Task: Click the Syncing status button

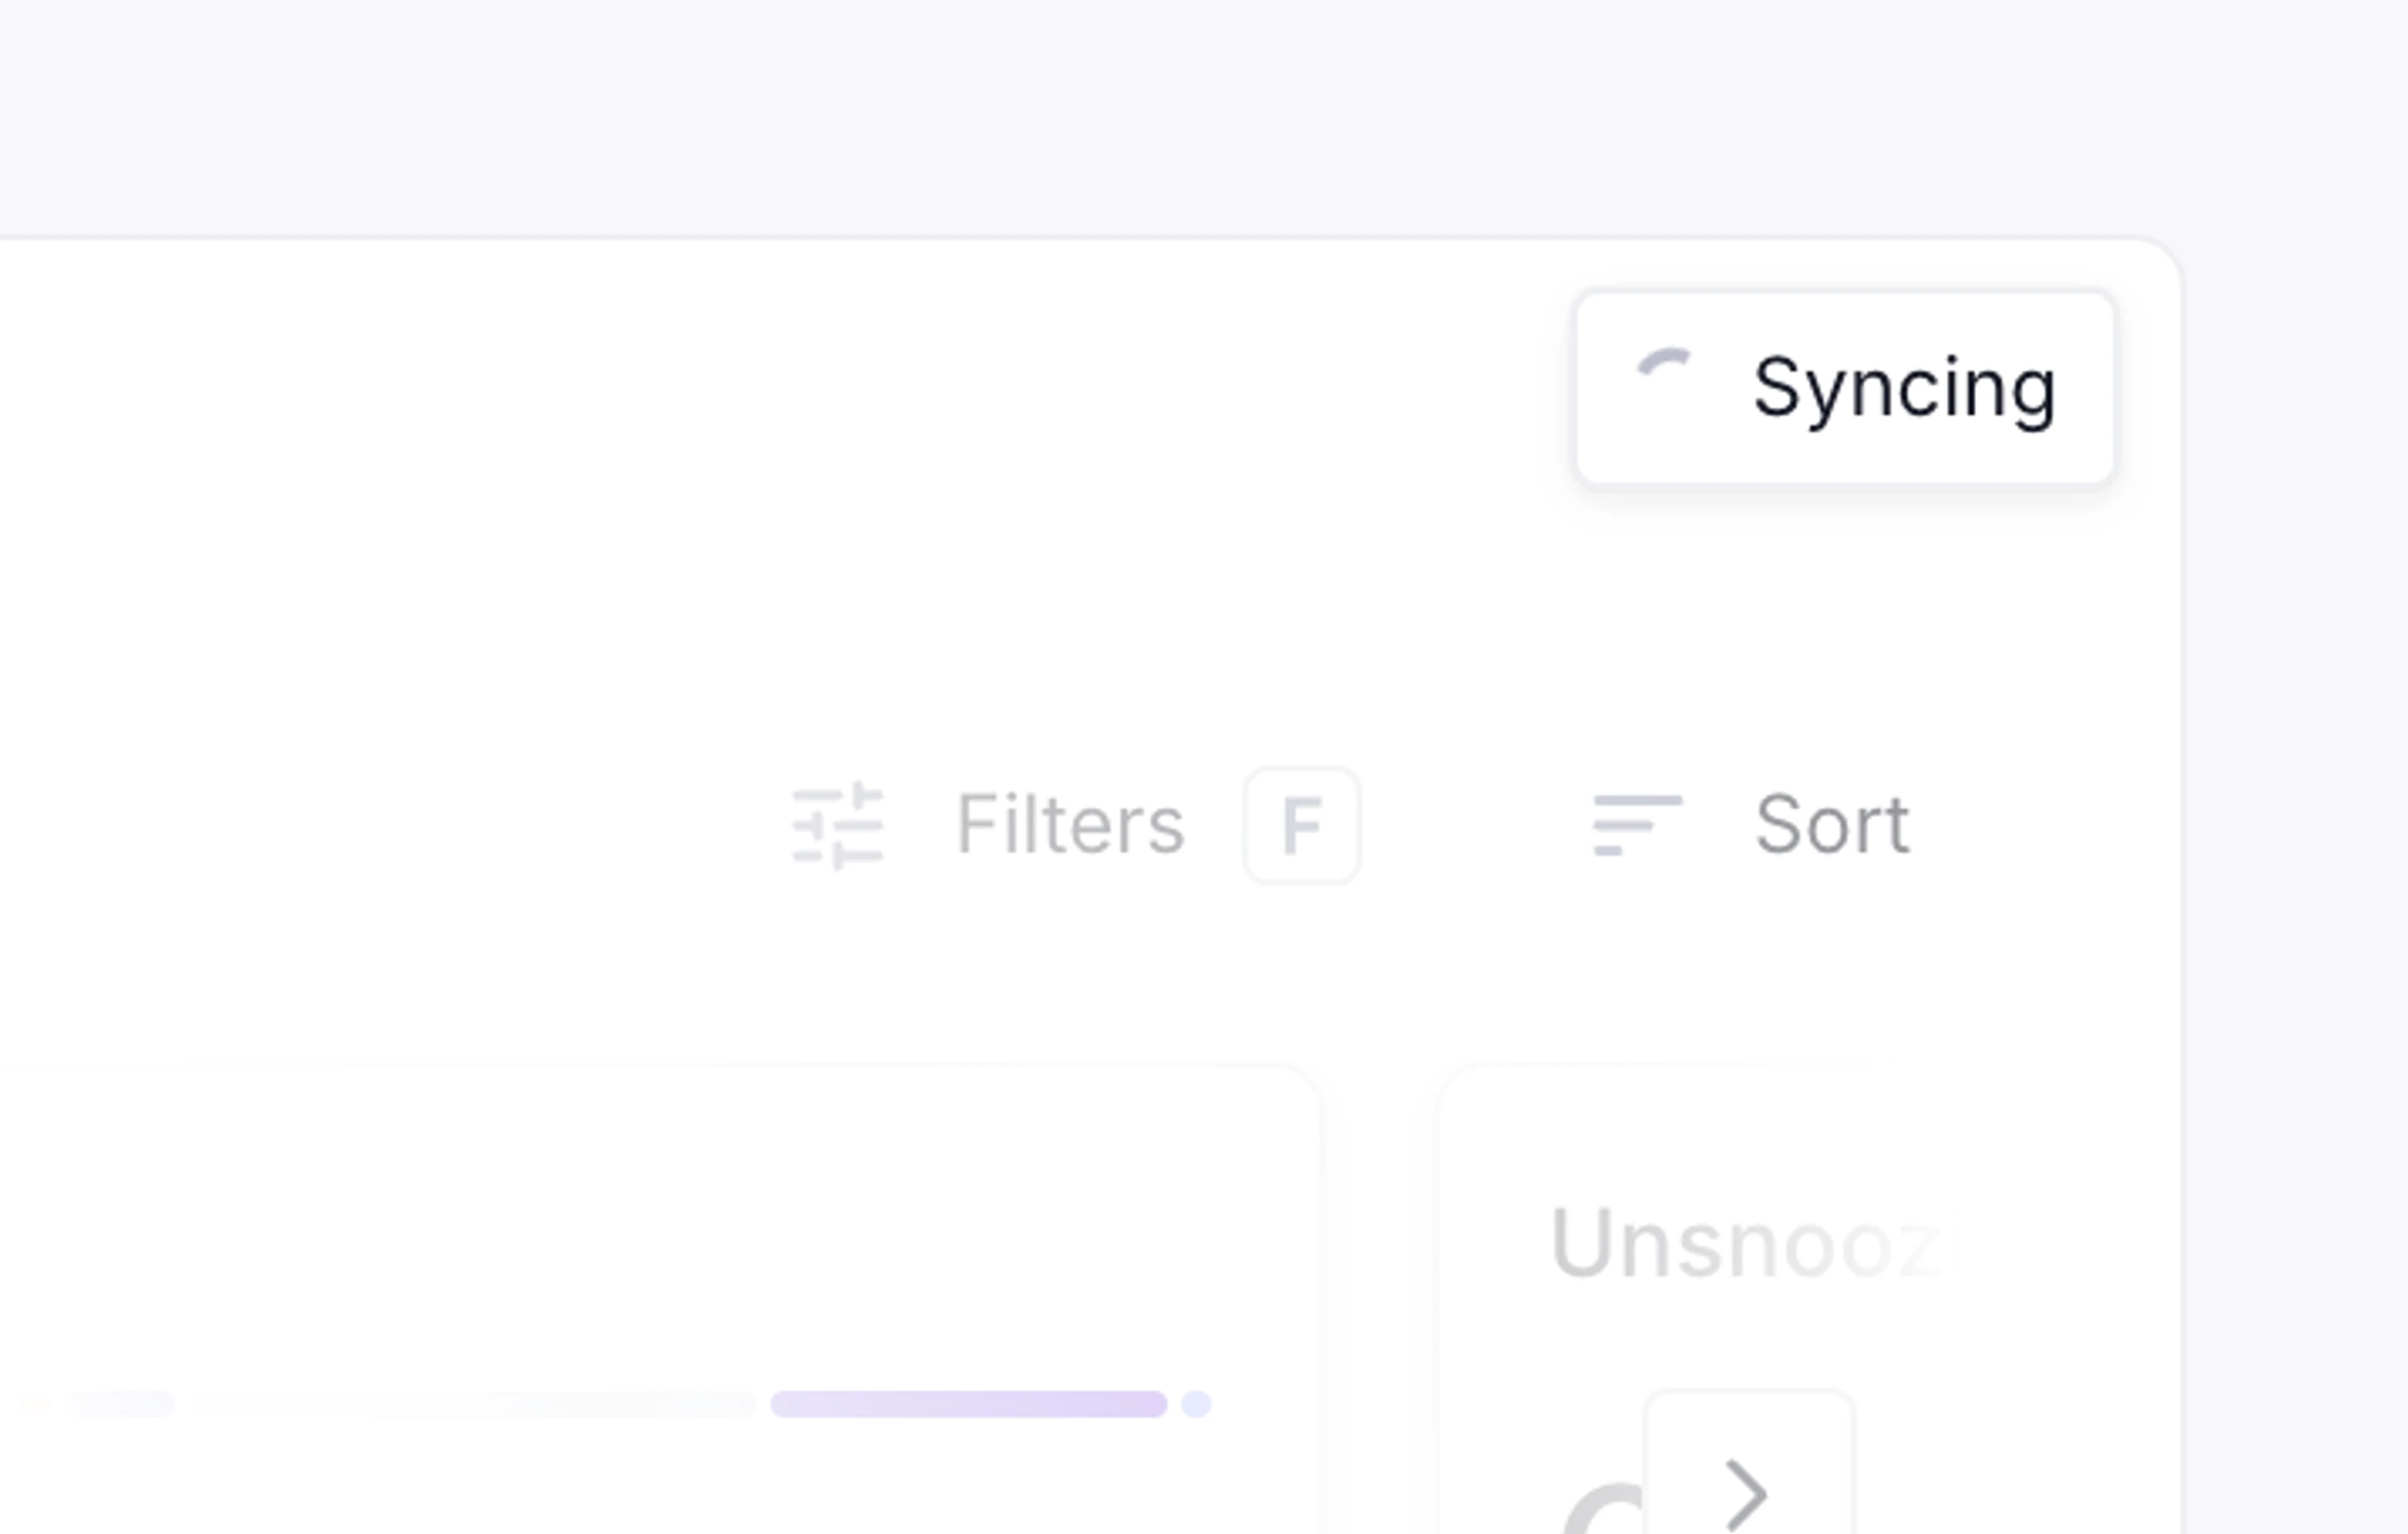Action: tap(1845, 388)
